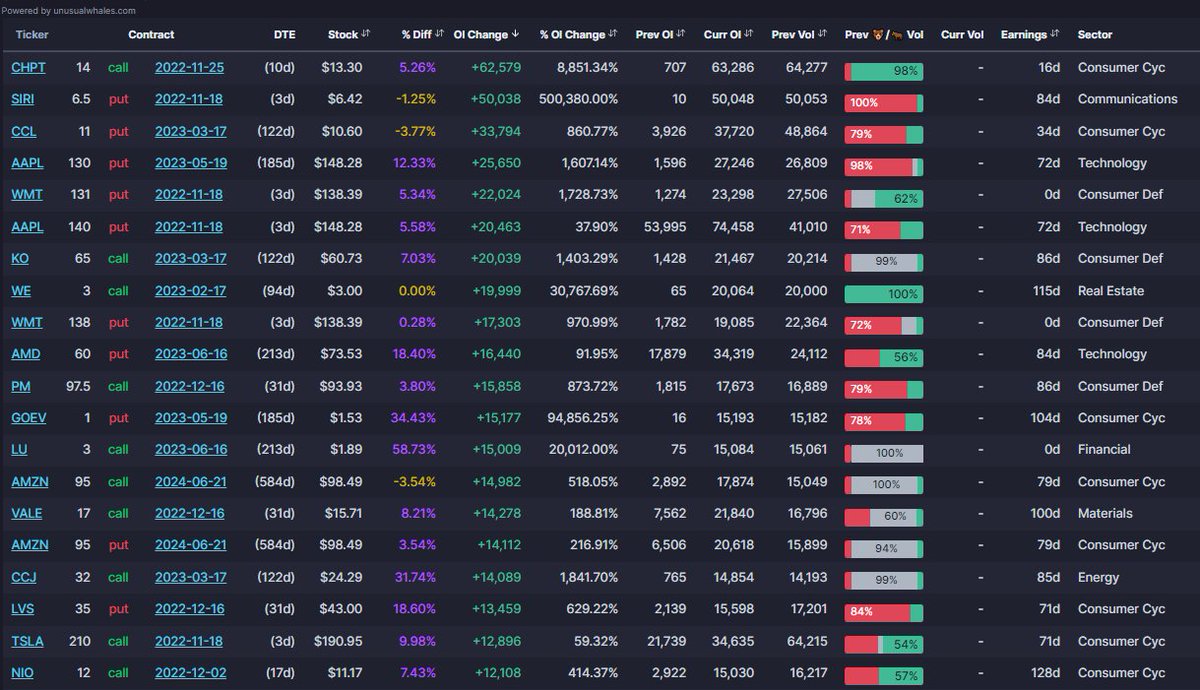The height and width of the screenshot is (690, 1200).
Task: Click the Curr OI sort icon
Action: pyautogui.click(x=748, y=34)
